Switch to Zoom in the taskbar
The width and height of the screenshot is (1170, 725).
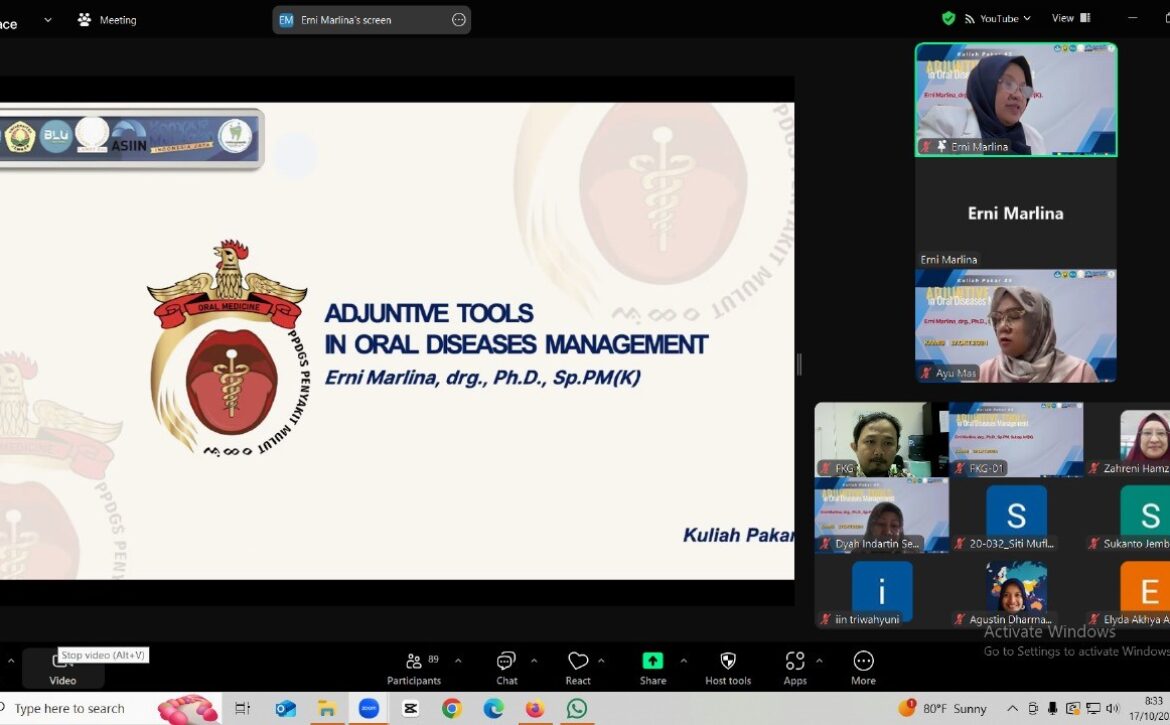[369, 709]
